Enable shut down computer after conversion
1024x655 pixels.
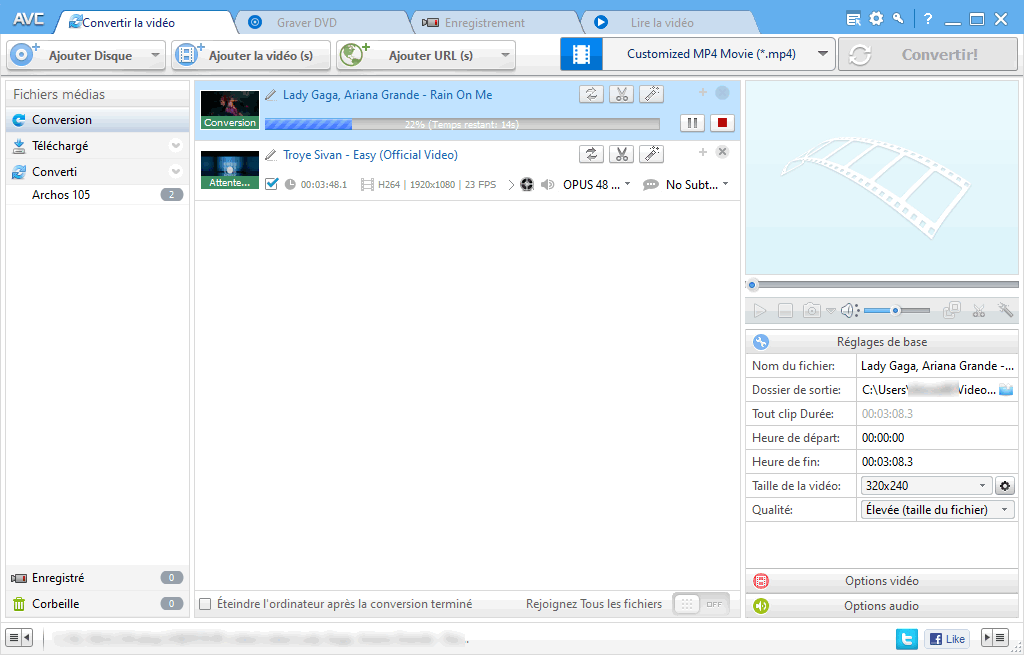[x=205, y=604]
